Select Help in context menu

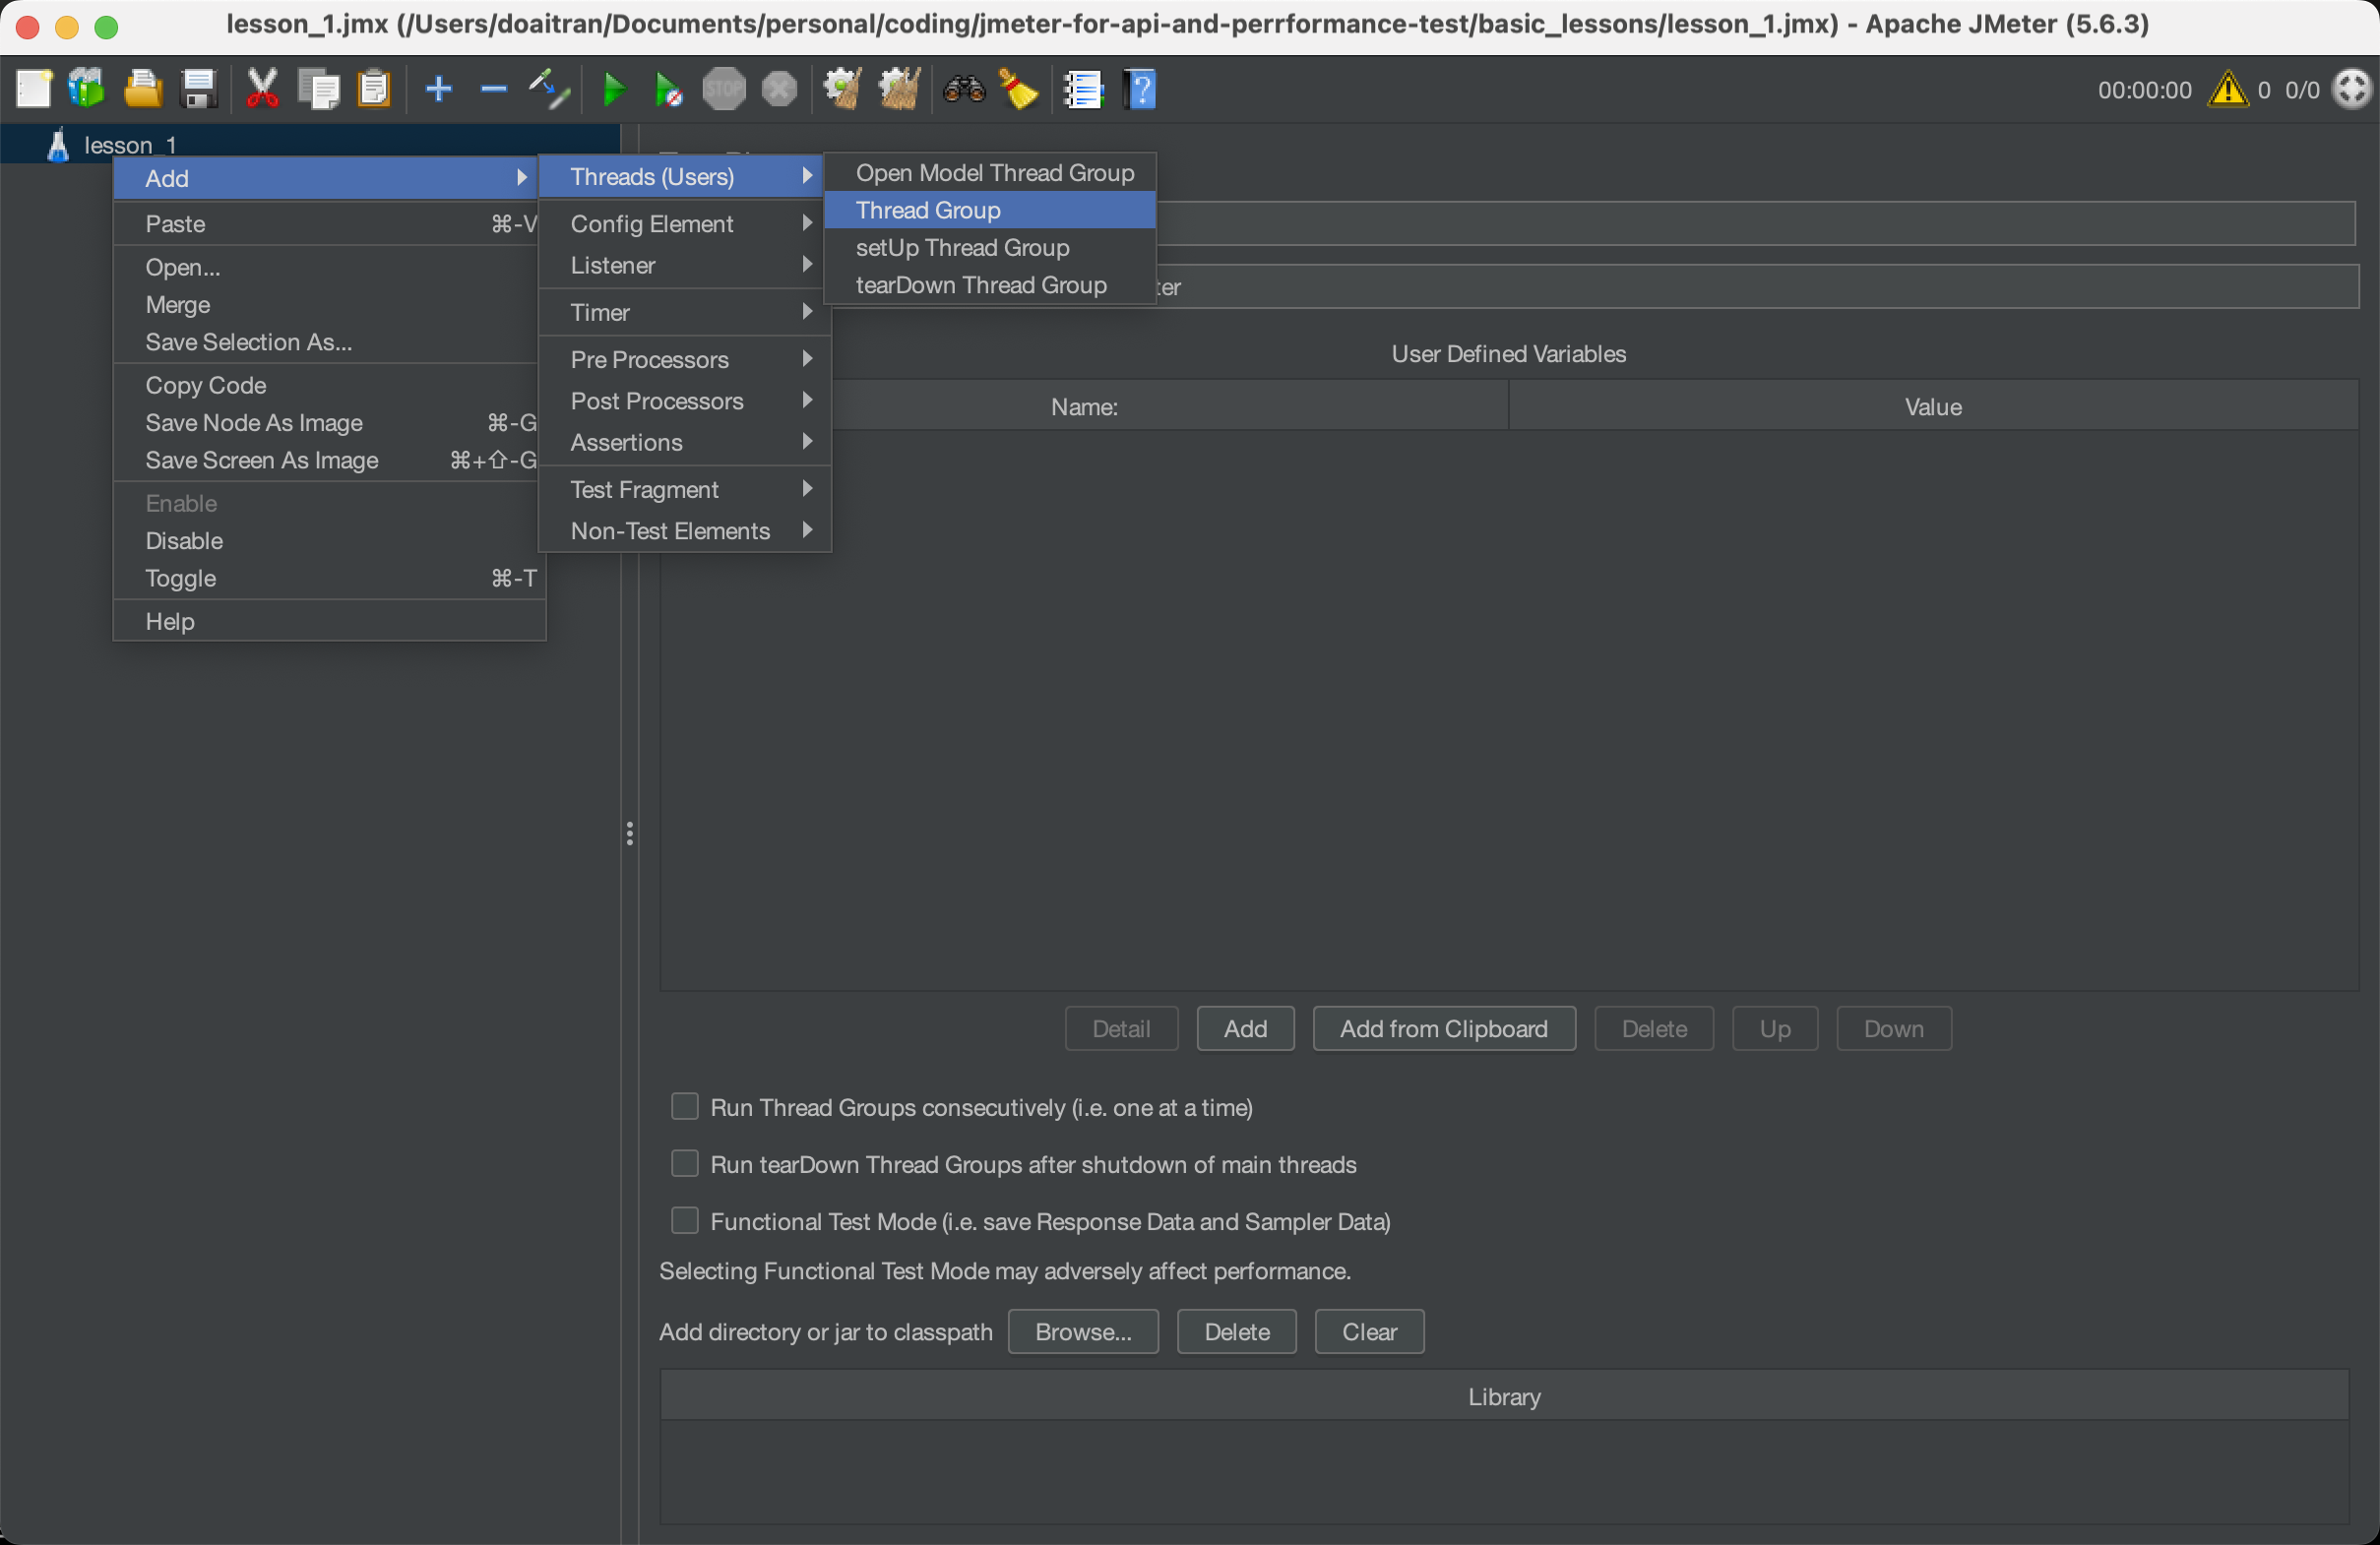[330, 621]
